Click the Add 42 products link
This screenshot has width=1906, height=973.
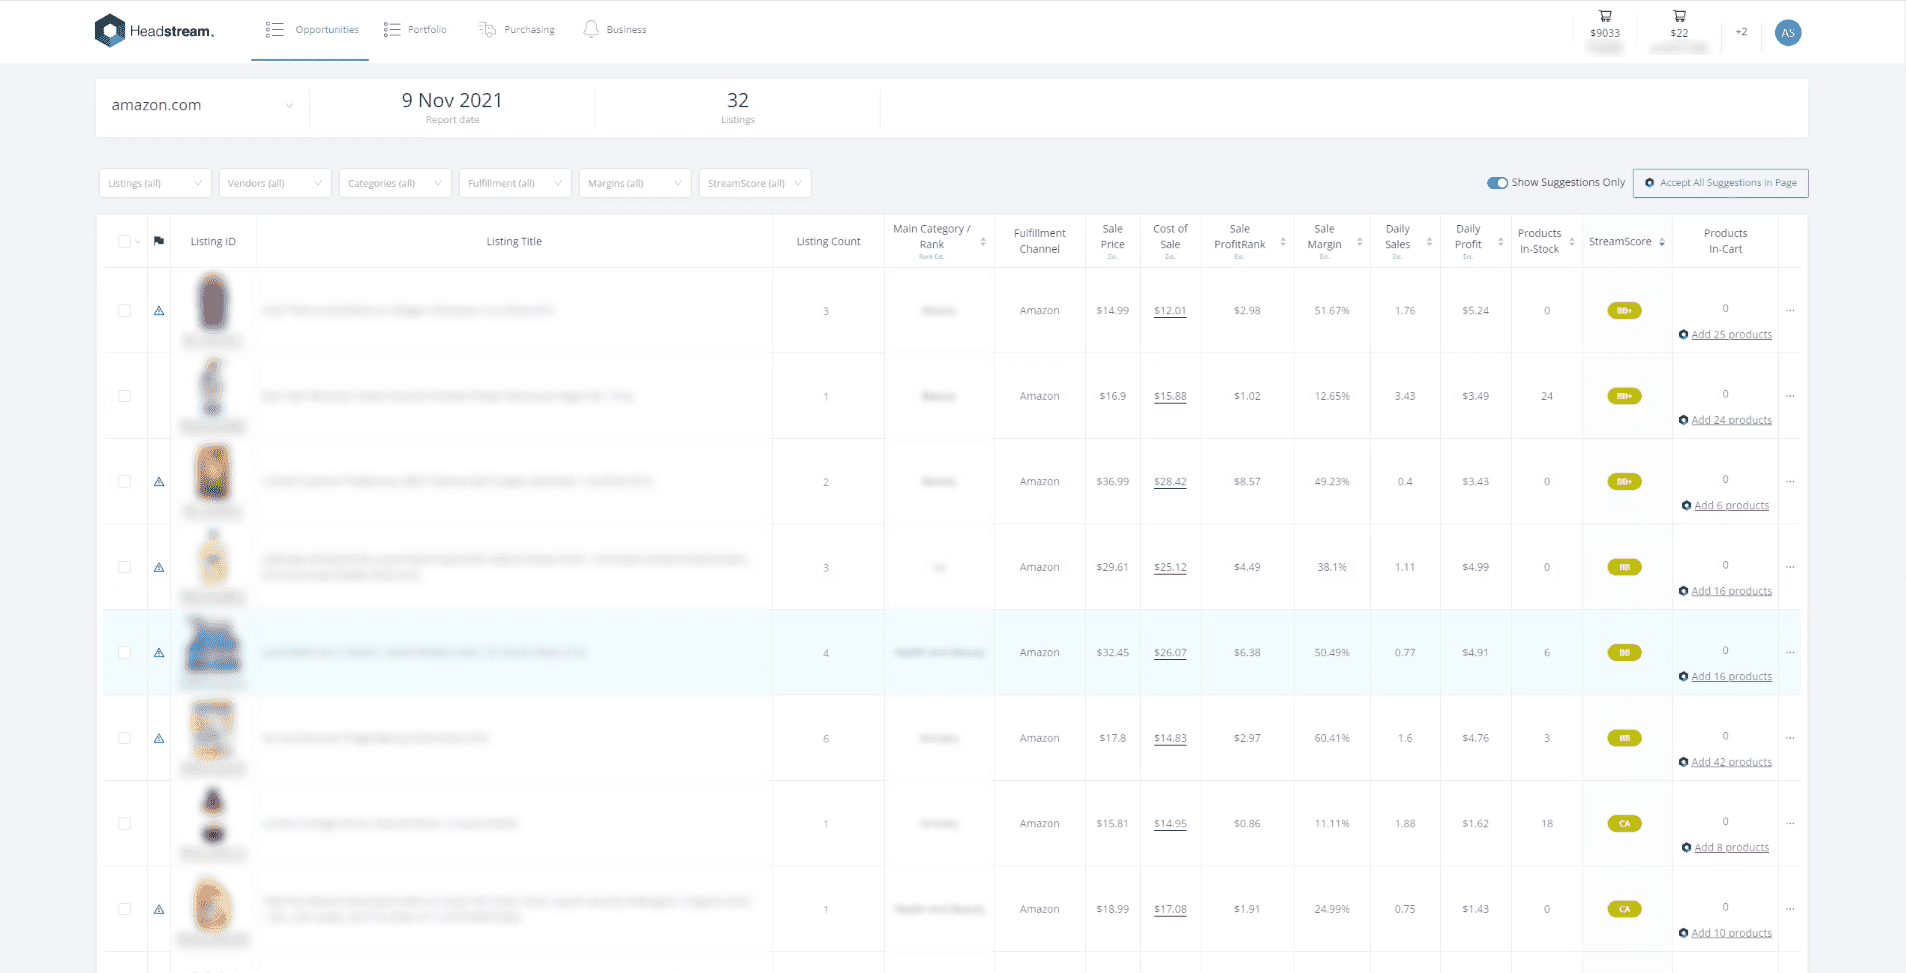[1730, 762]
